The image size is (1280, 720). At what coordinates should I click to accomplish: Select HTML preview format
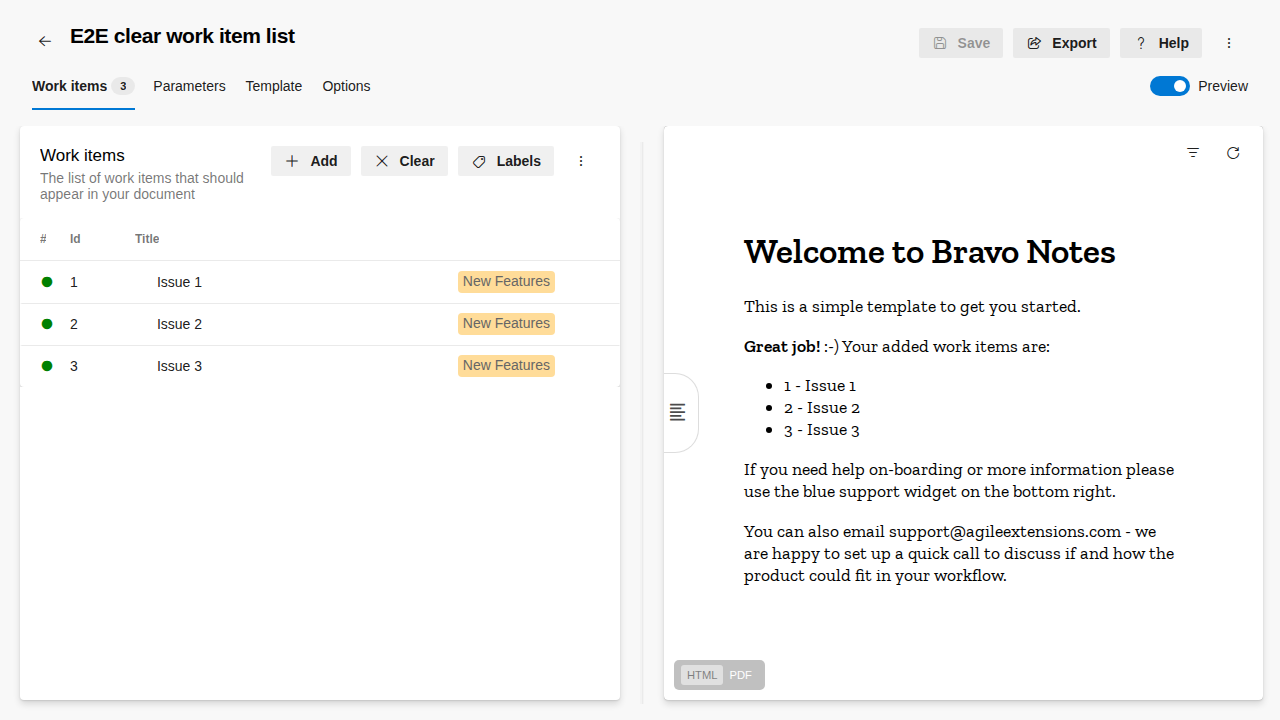coord(702,675)
